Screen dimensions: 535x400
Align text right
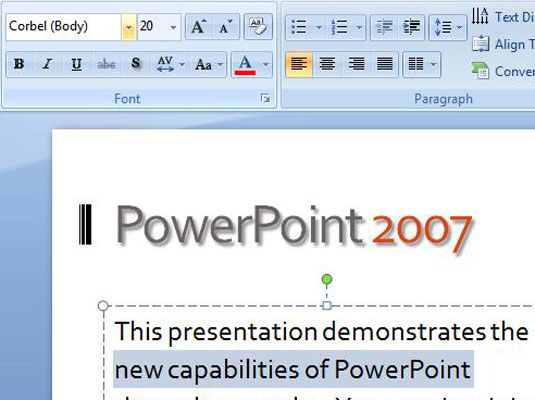[356, 65]
